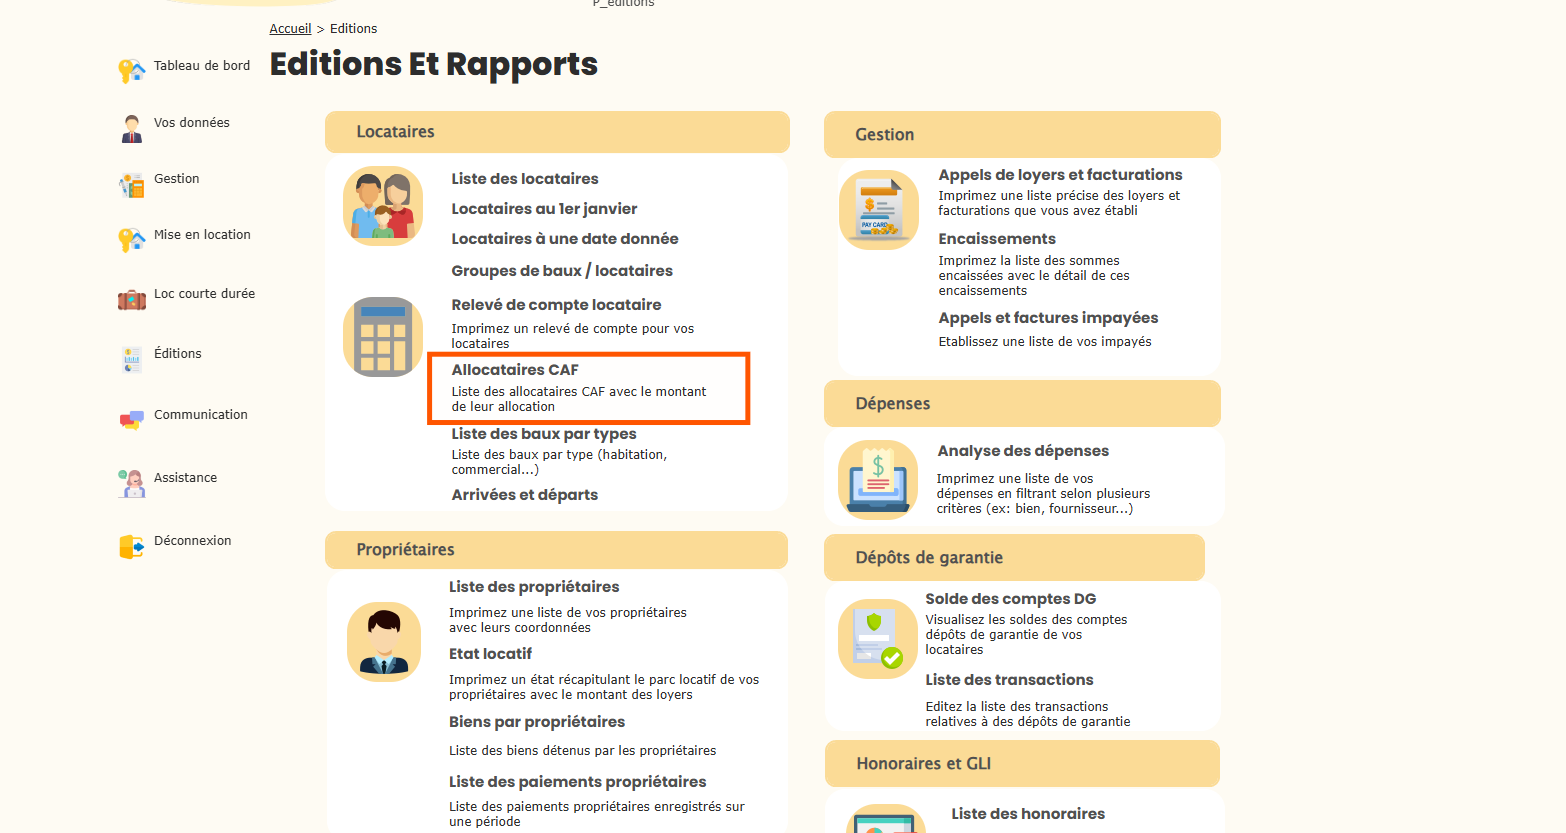This screenshot has height=833, width=1566.
Task: Click the Assistance support agent icon
Action: 131,483
